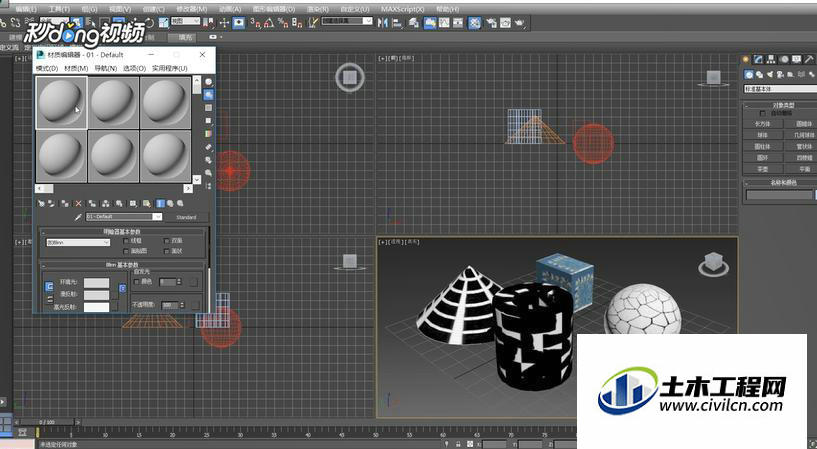This screenshot has height=449, width=817.
Task: Toggle the 2-Sided (双面) checkbox
Action: [x=166, y=241]
